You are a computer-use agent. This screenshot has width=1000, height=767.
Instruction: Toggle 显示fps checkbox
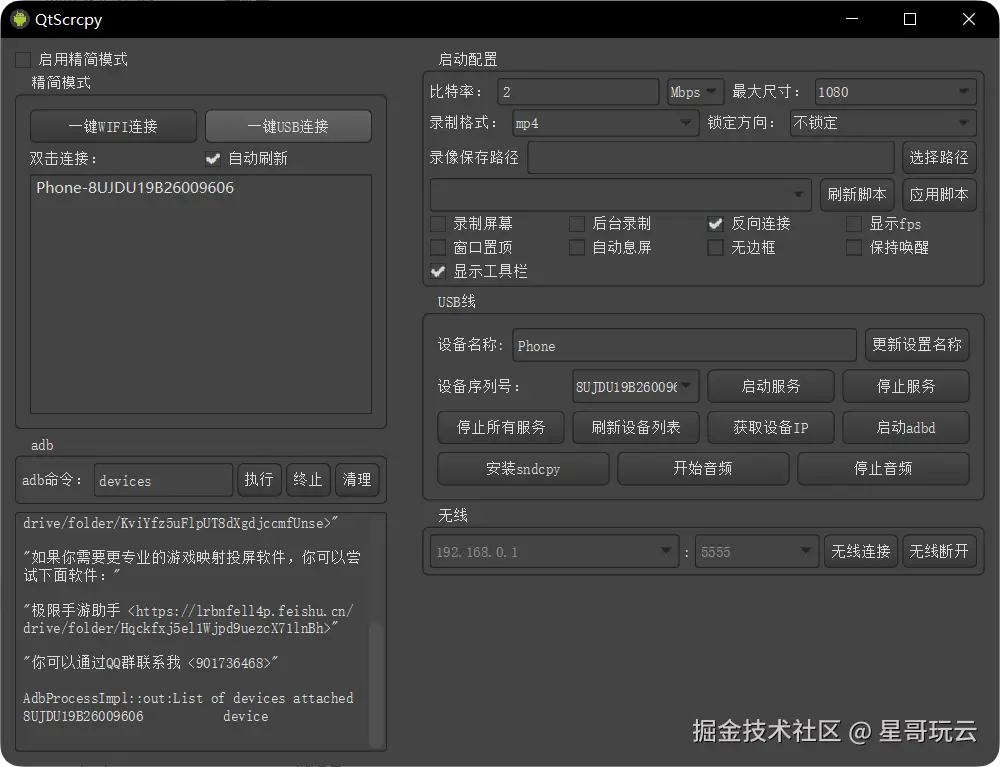click(x=854, y=224)
